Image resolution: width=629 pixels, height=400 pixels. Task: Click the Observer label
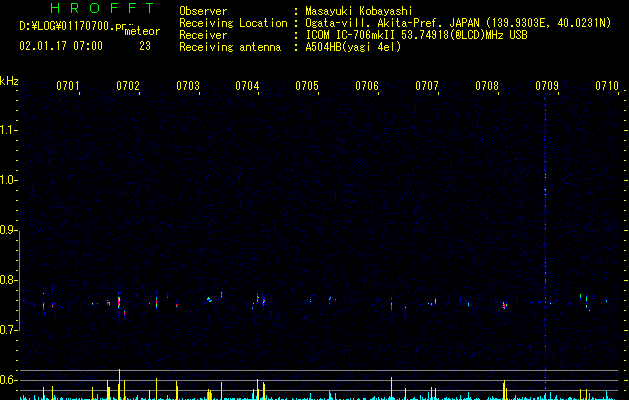(203, 11)
